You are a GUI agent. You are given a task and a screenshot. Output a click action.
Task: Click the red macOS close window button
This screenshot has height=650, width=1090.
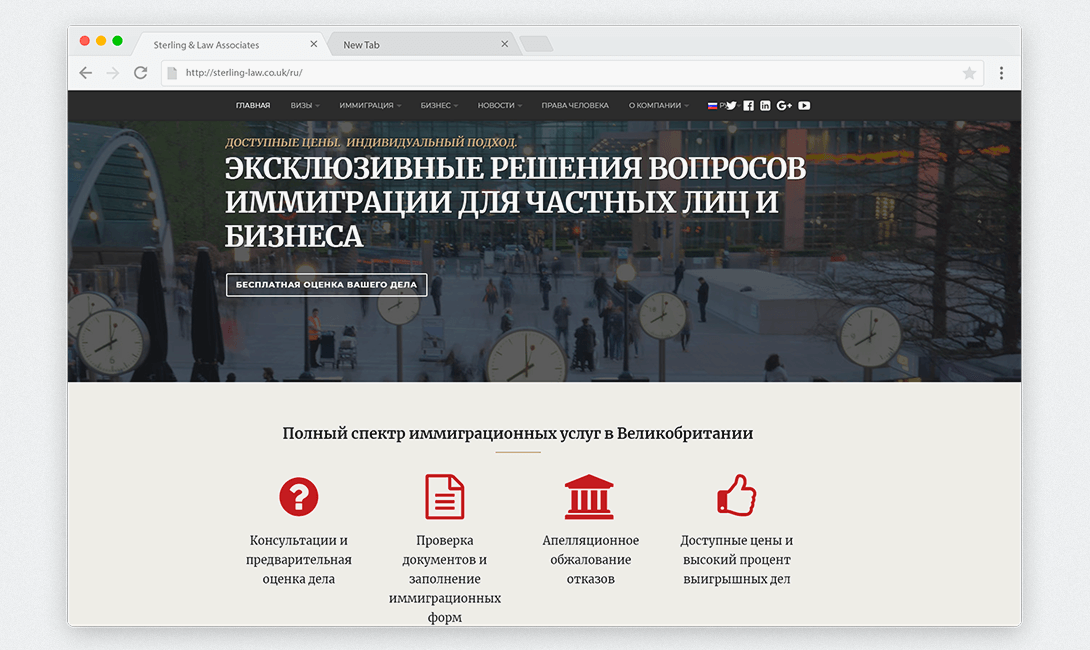(x=85, y=41)
